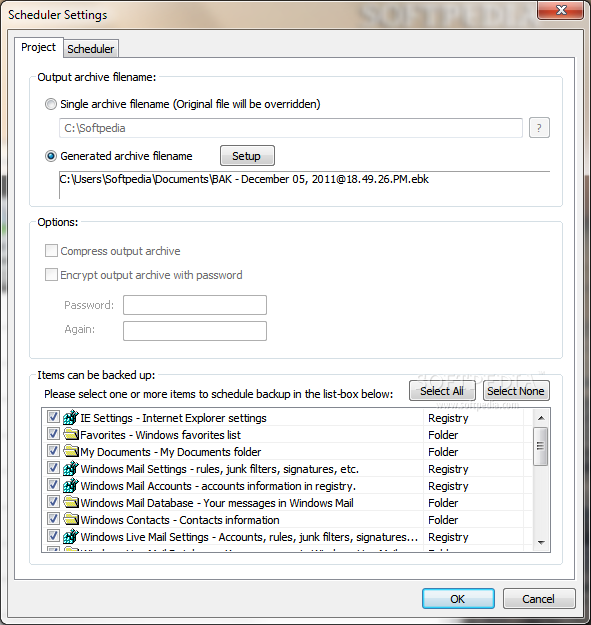Uncheck the Windows Contacts checkbox
591x625 pixels.
53,519
